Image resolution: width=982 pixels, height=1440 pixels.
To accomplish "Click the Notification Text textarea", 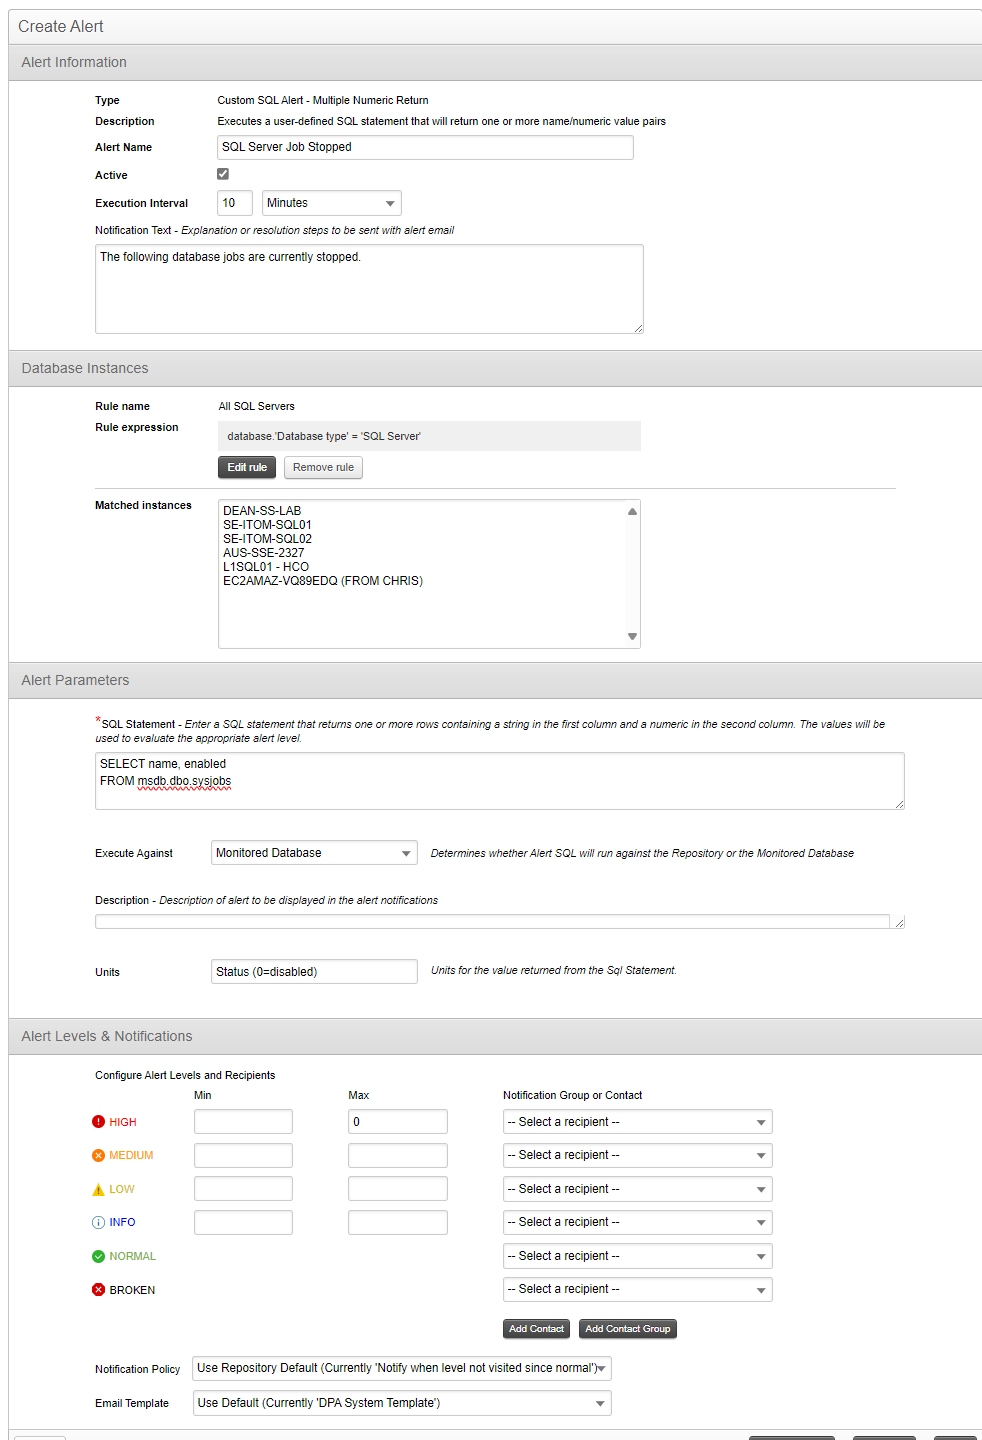I will pos(369,289).
